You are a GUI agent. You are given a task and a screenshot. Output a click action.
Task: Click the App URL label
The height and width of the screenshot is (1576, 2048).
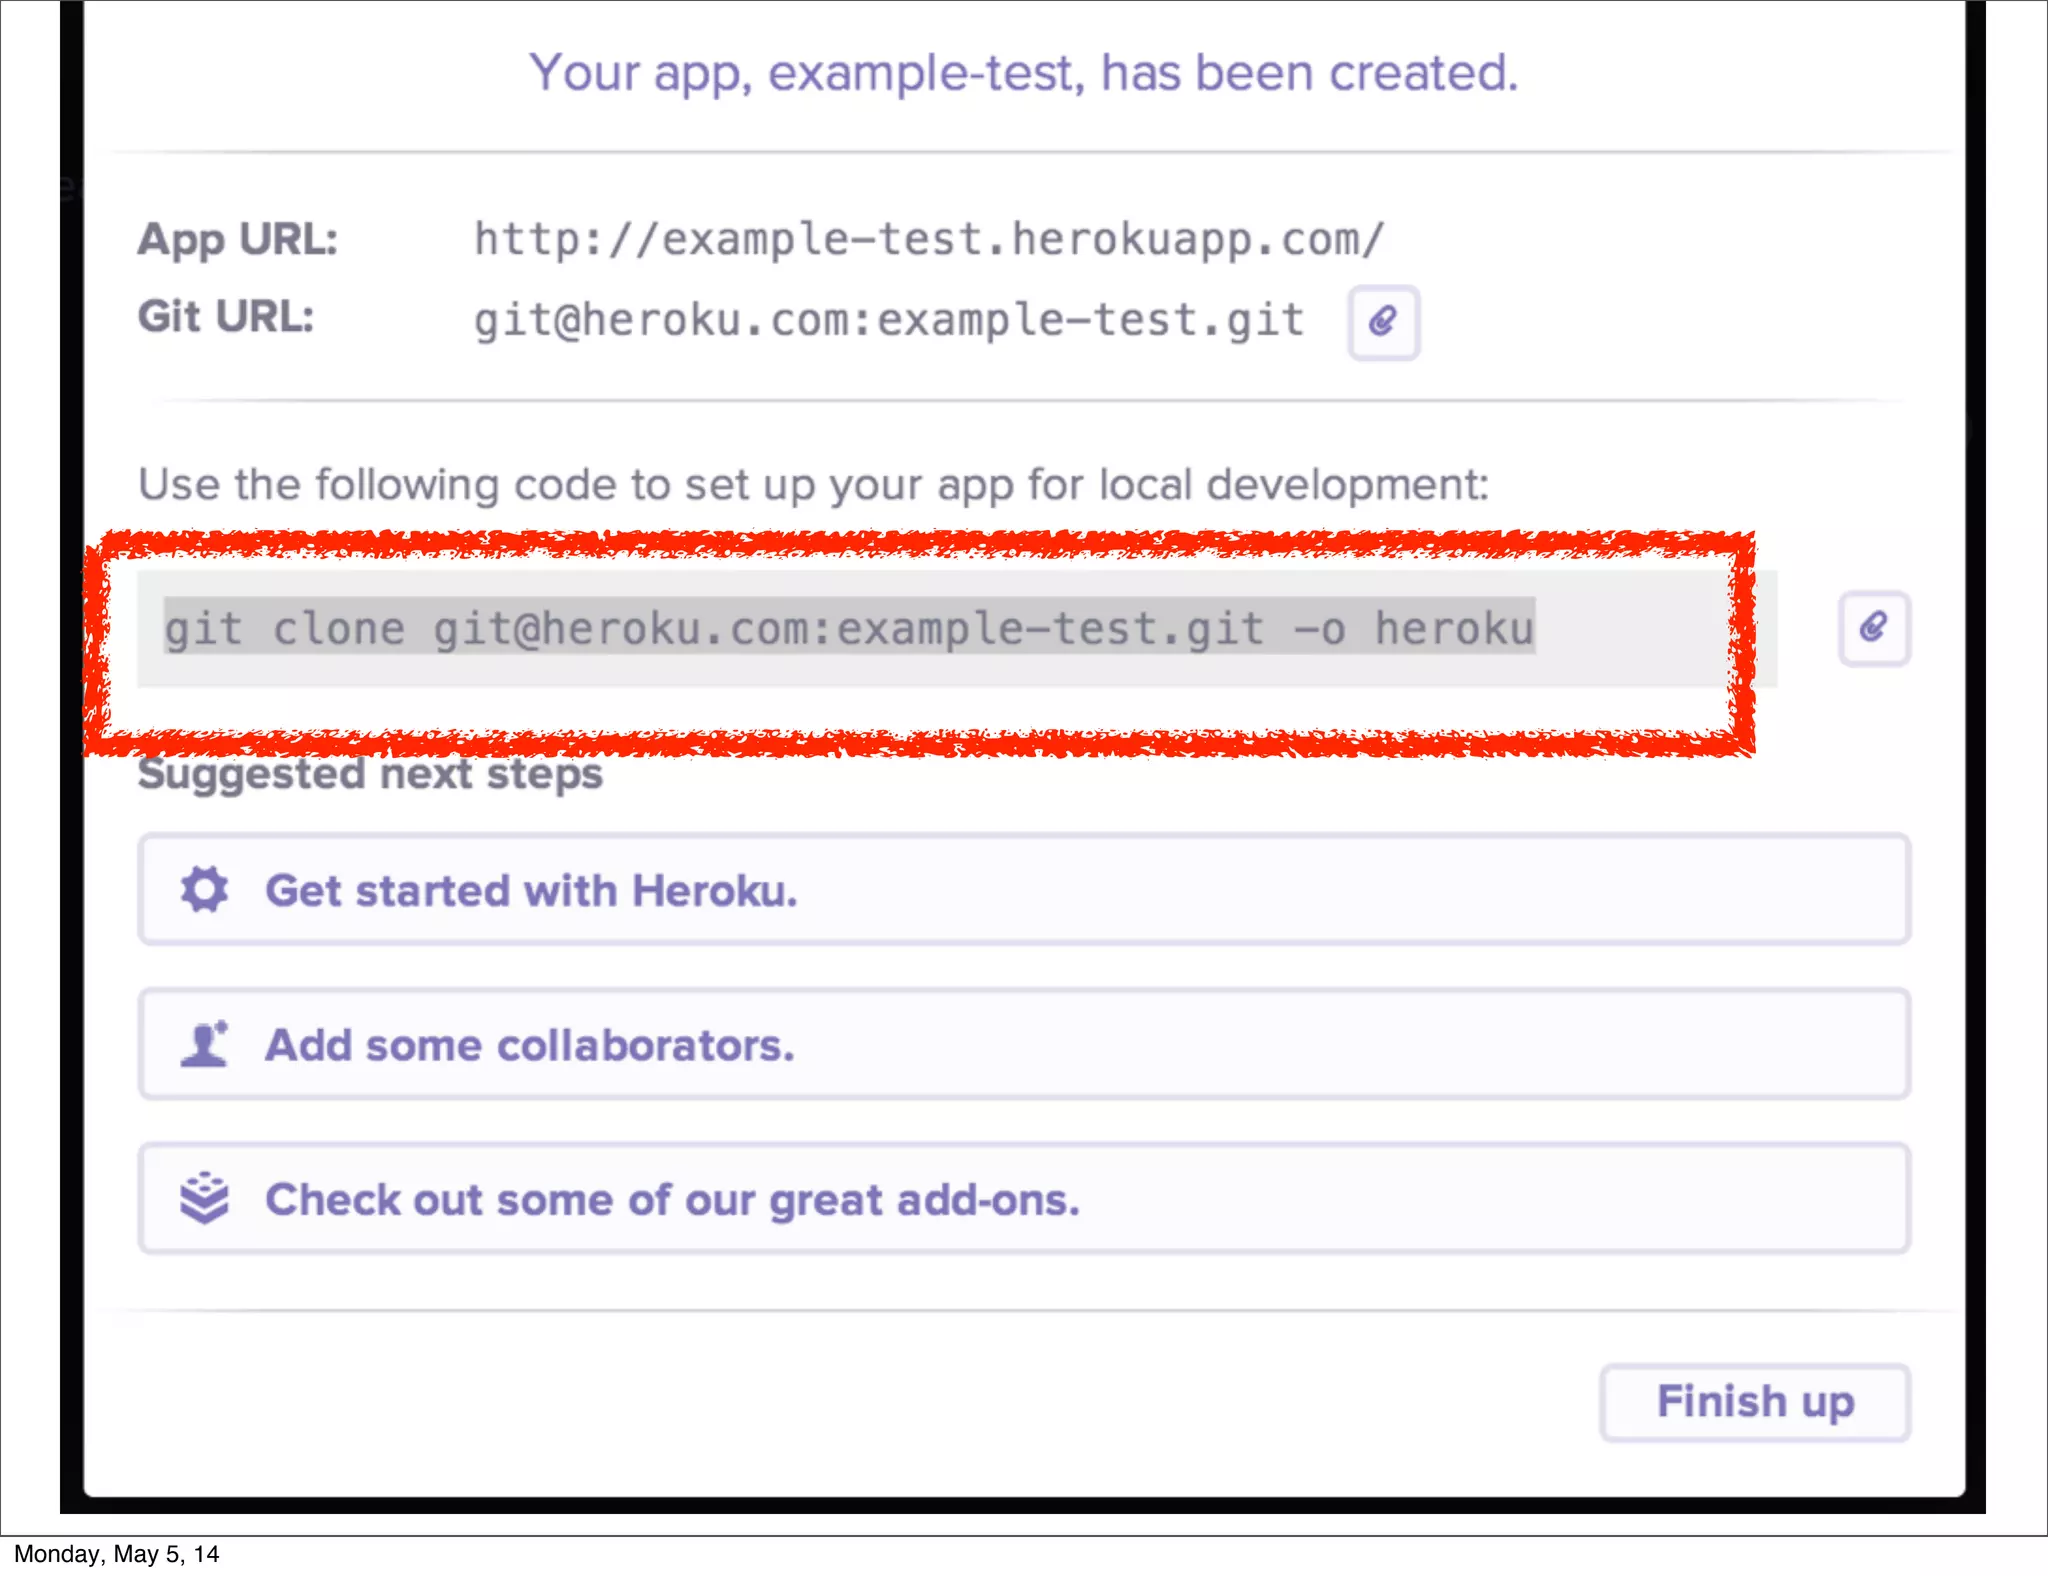[238, 239]
